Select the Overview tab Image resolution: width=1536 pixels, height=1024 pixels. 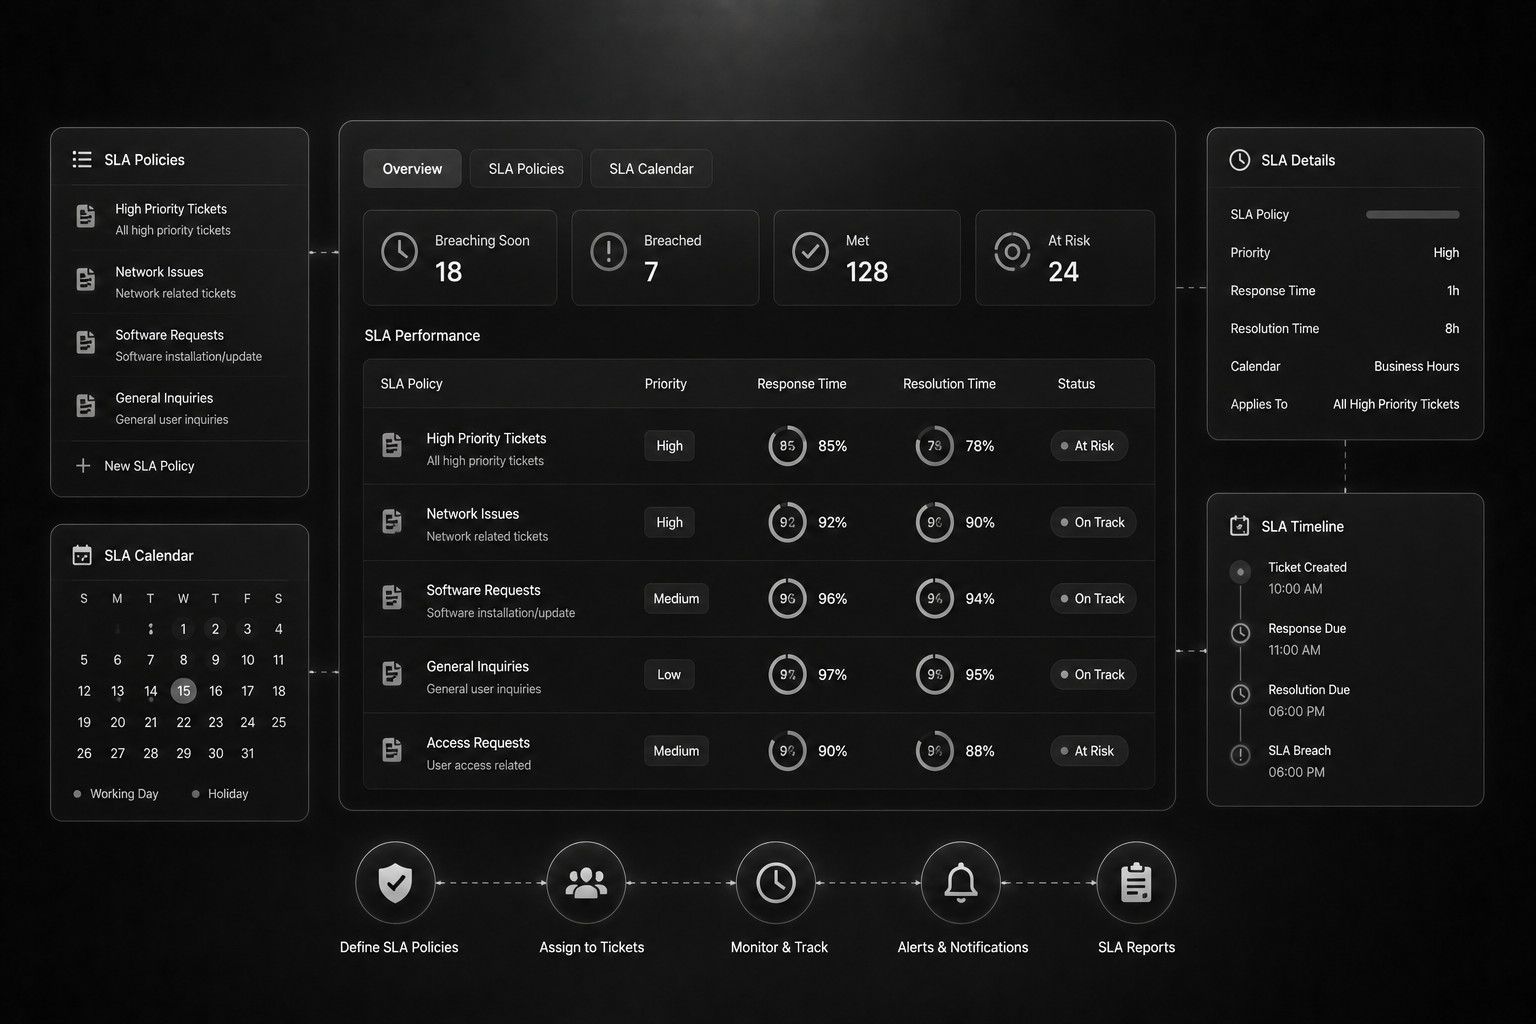pyautogui.click(x=412, y=169)
